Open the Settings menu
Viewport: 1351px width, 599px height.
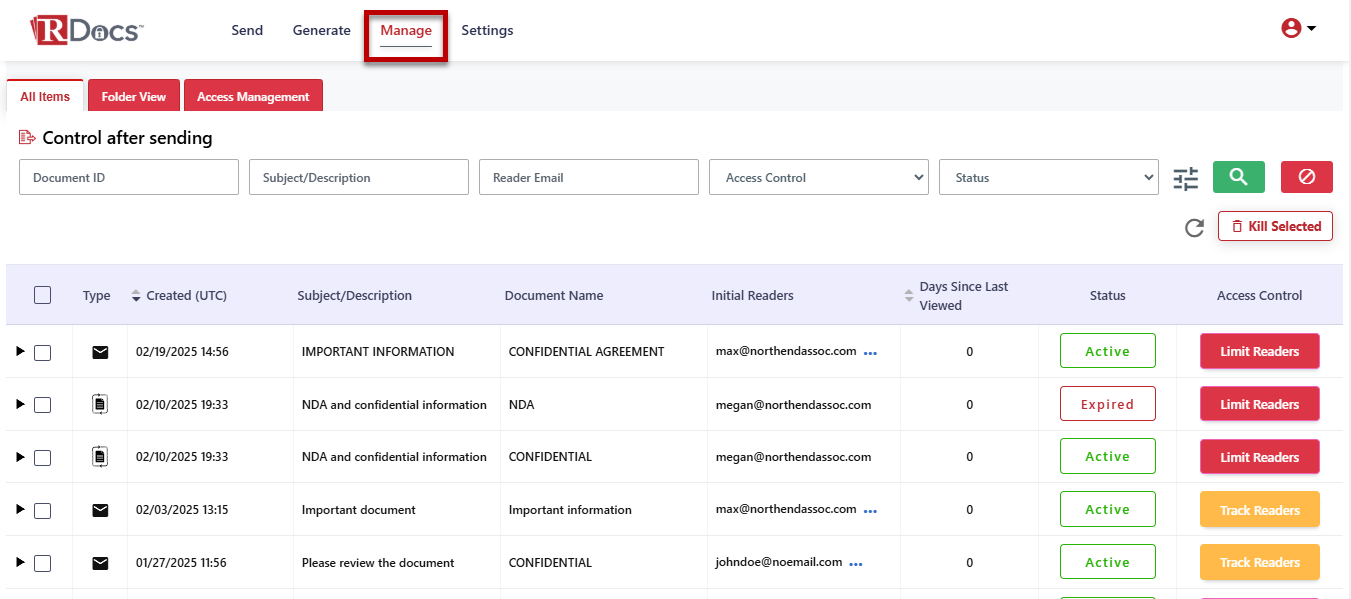(x=487, y=30)
